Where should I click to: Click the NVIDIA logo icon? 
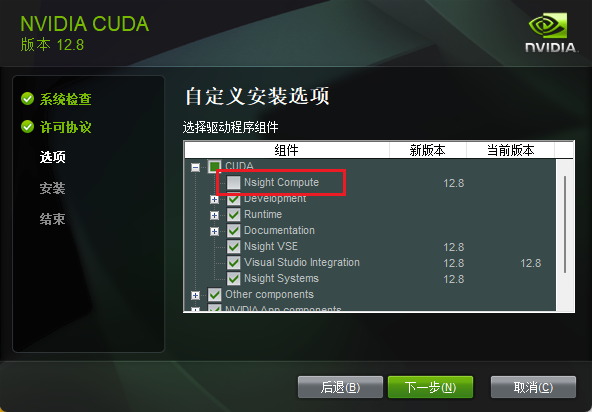click(551, 32)
